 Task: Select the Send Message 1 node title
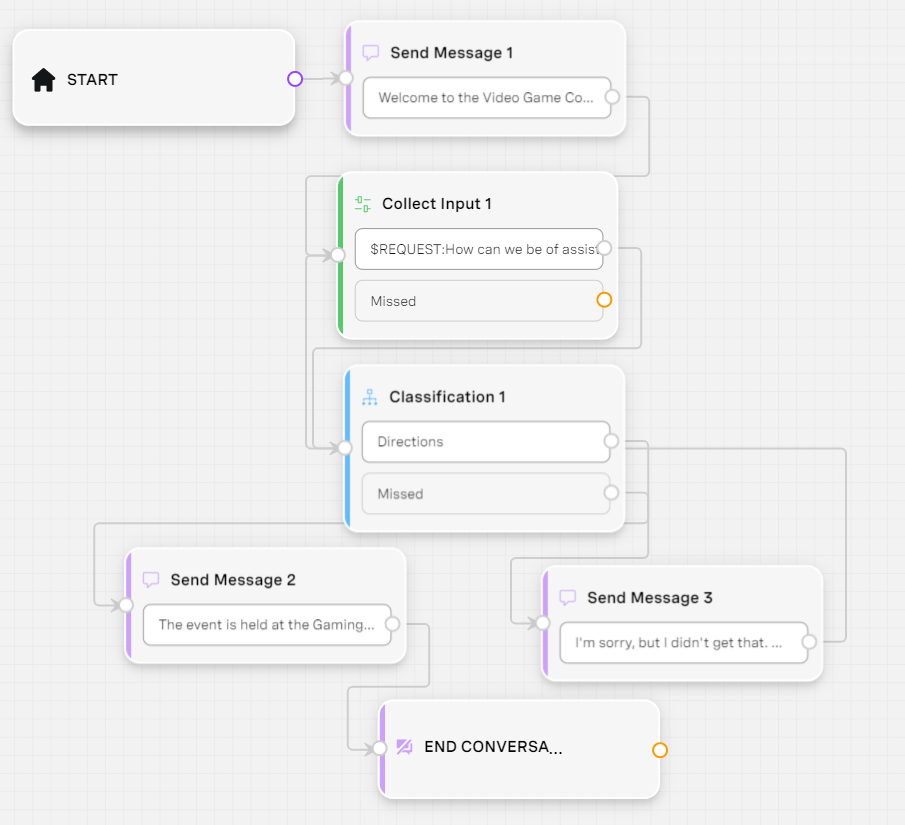[451, 53]
